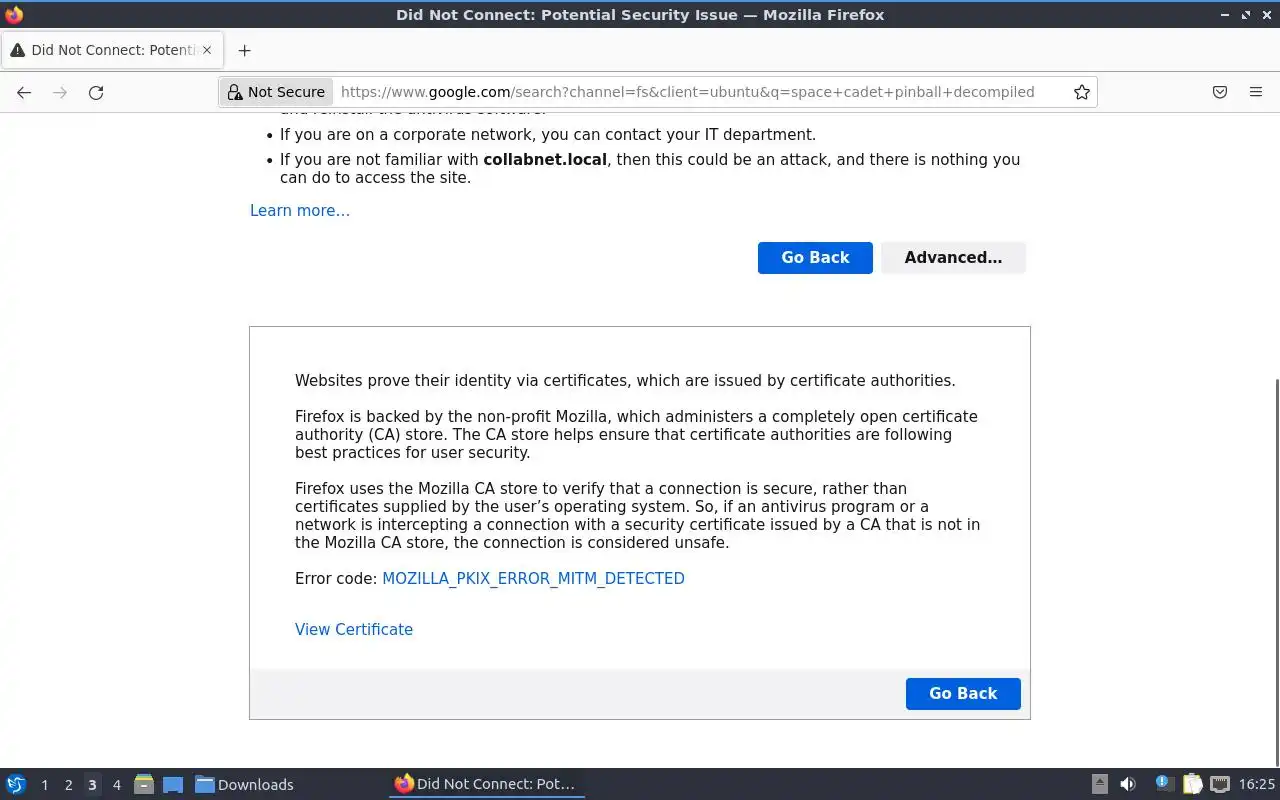Viewport: 1280px width, 800px height.
Task: Click the show desktop taskbar icon
Action: pos(173,784)
